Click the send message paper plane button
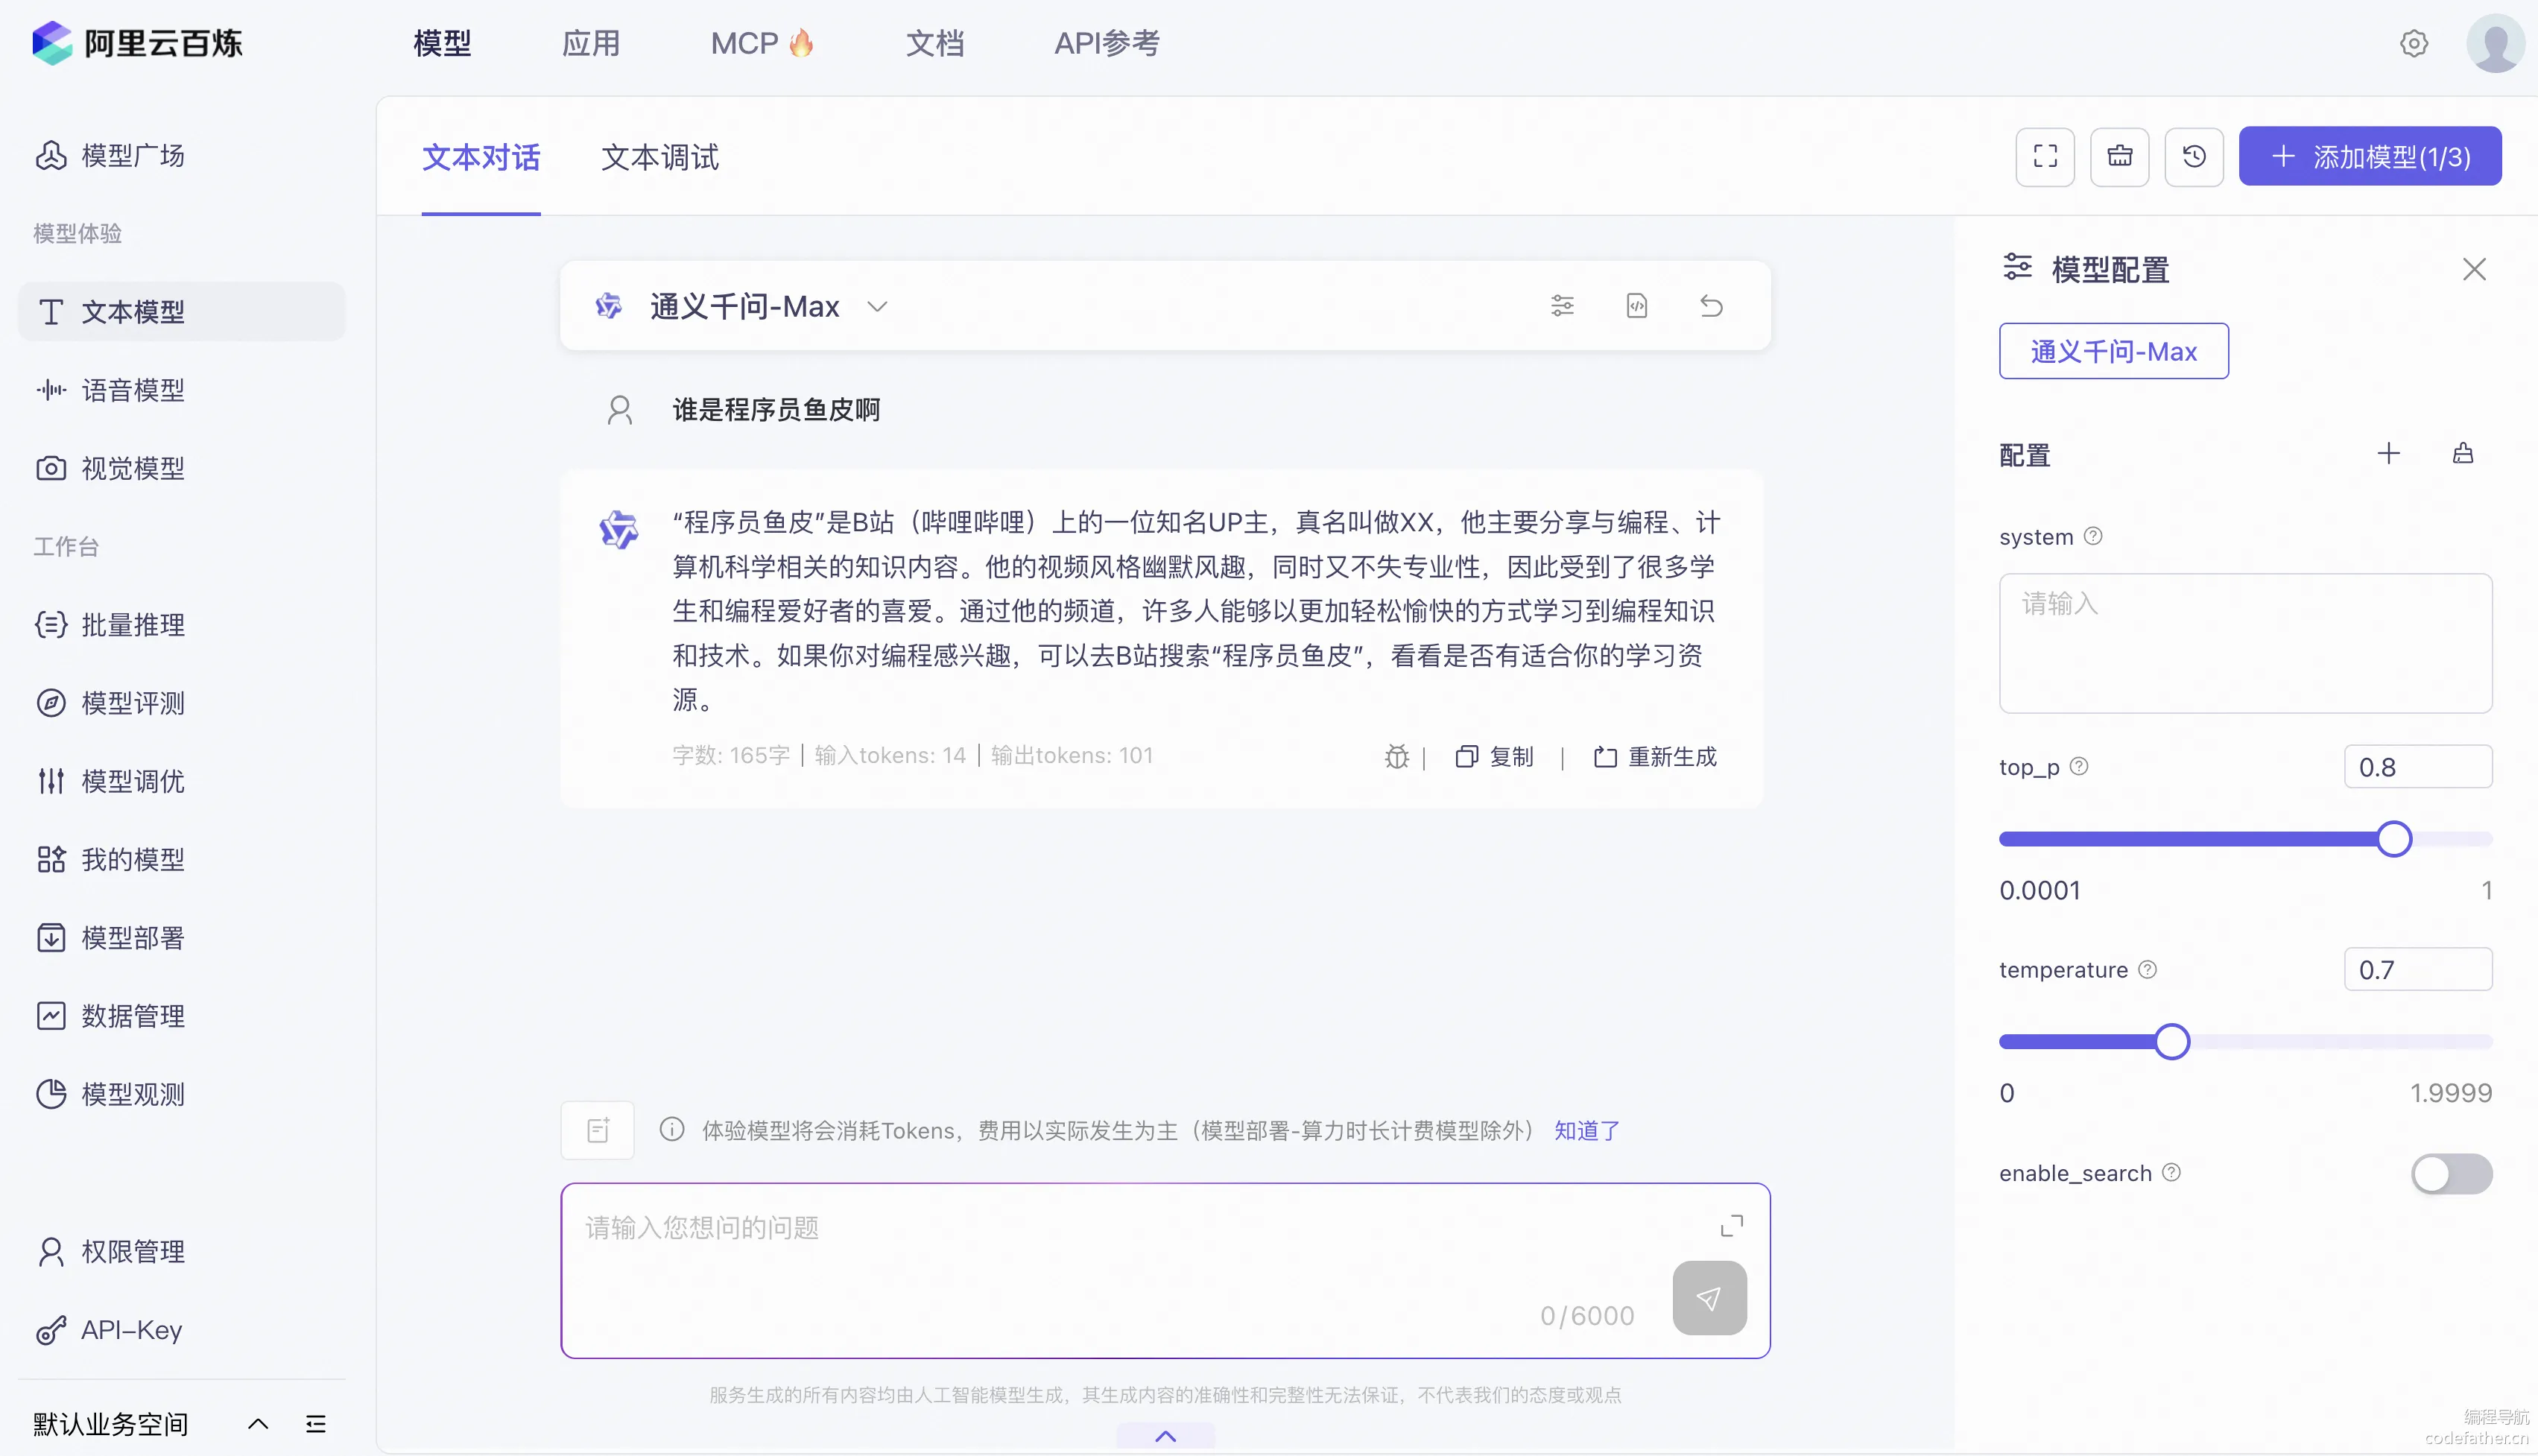Screen dimensions: 2538x1456 [1710, 1298]
